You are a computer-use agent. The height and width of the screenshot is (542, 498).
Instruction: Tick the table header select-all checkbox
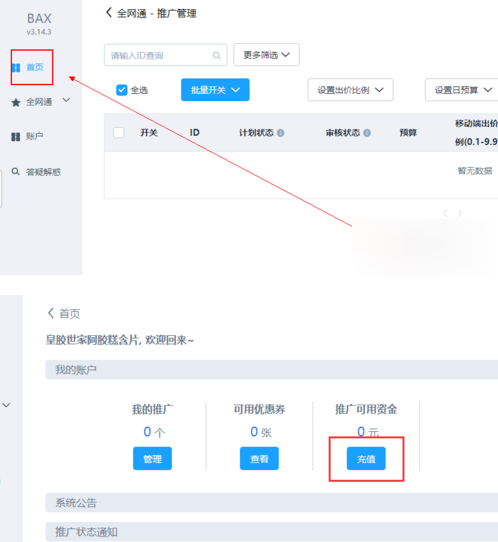tap(119, 132)
